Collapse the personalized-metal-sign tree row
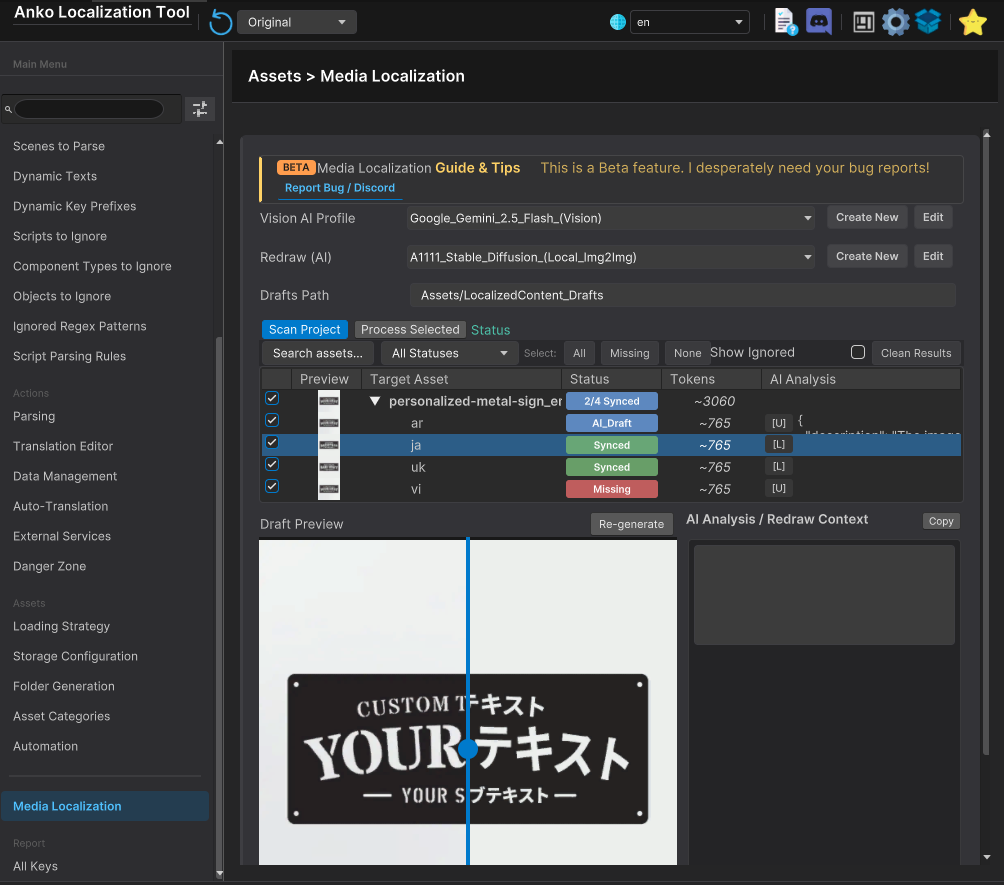1004x885 pixels. [375, 402]
